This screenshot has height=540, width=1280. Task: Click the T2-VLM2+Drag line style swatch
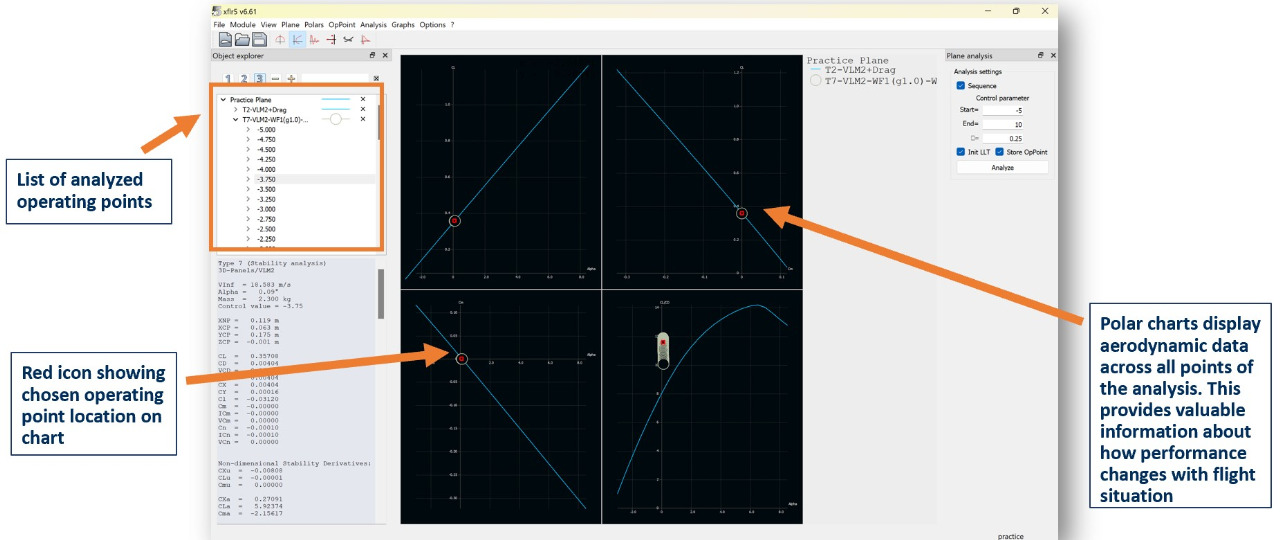click(336, 110)
